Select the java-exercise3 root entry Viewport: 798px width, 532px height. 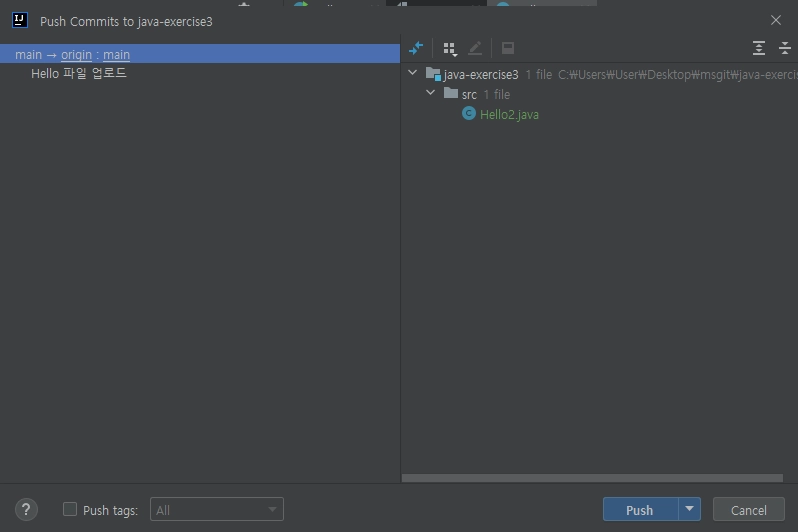tap(480, 75)
